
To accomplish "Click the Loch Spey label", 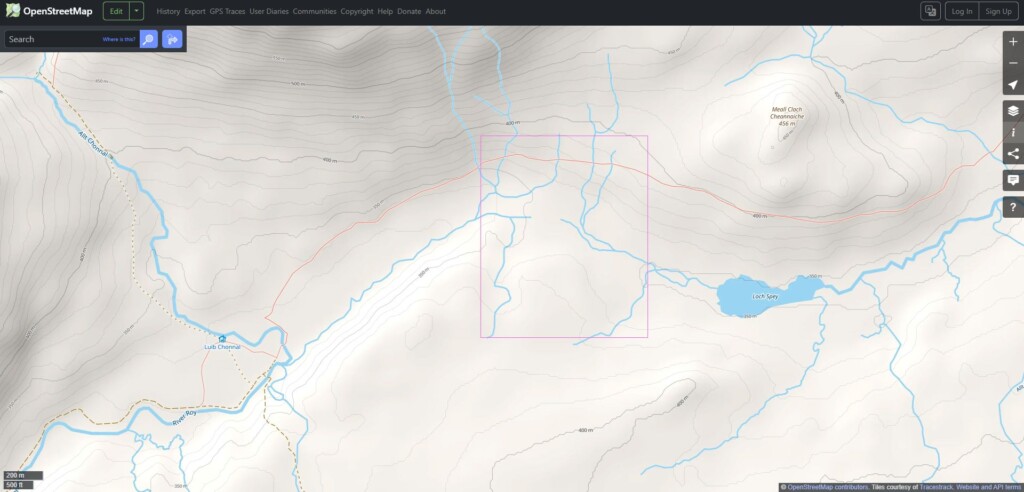I will (765, 297).
